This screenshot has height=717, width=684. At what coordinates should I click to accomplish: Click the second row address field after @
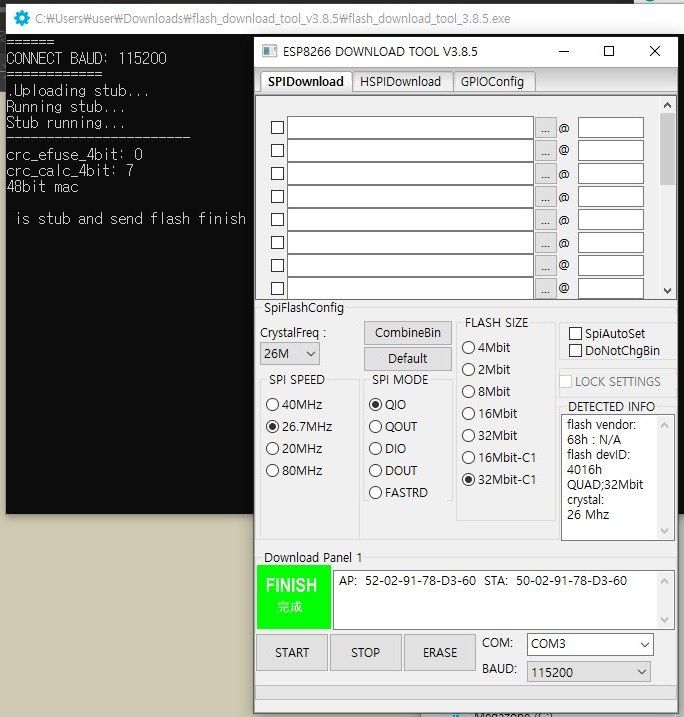(x=610, y=150)
